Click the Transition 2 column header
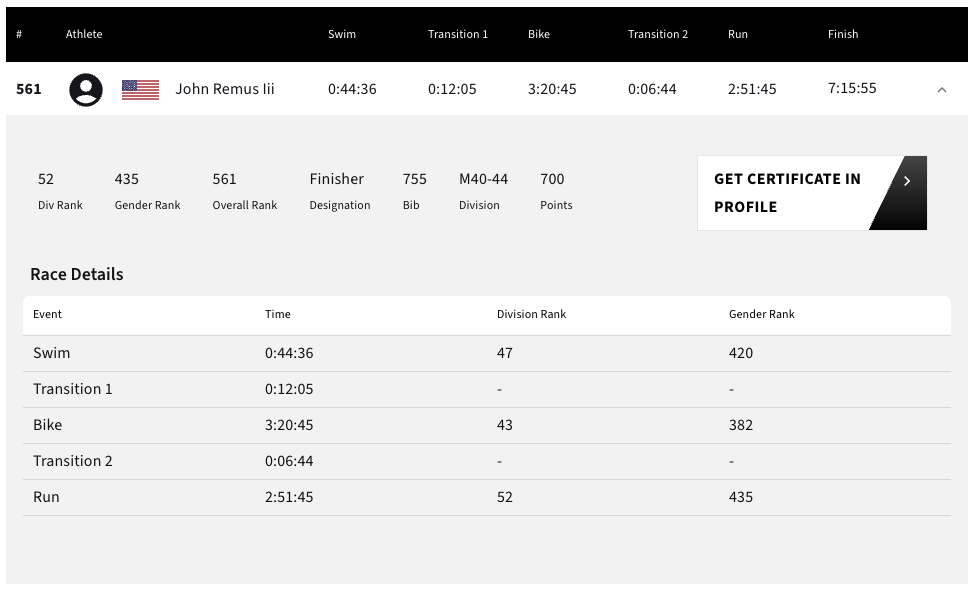 pos(658,34)
